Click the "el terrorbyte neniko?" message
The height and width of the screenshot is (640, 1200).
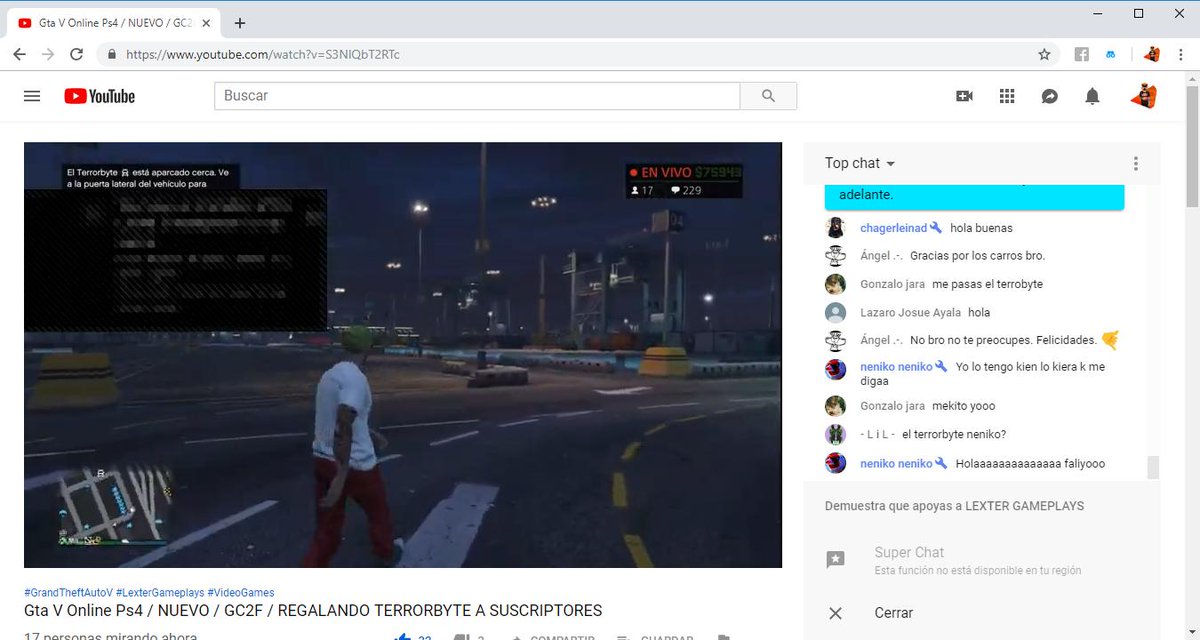click(x=954, y=435)
